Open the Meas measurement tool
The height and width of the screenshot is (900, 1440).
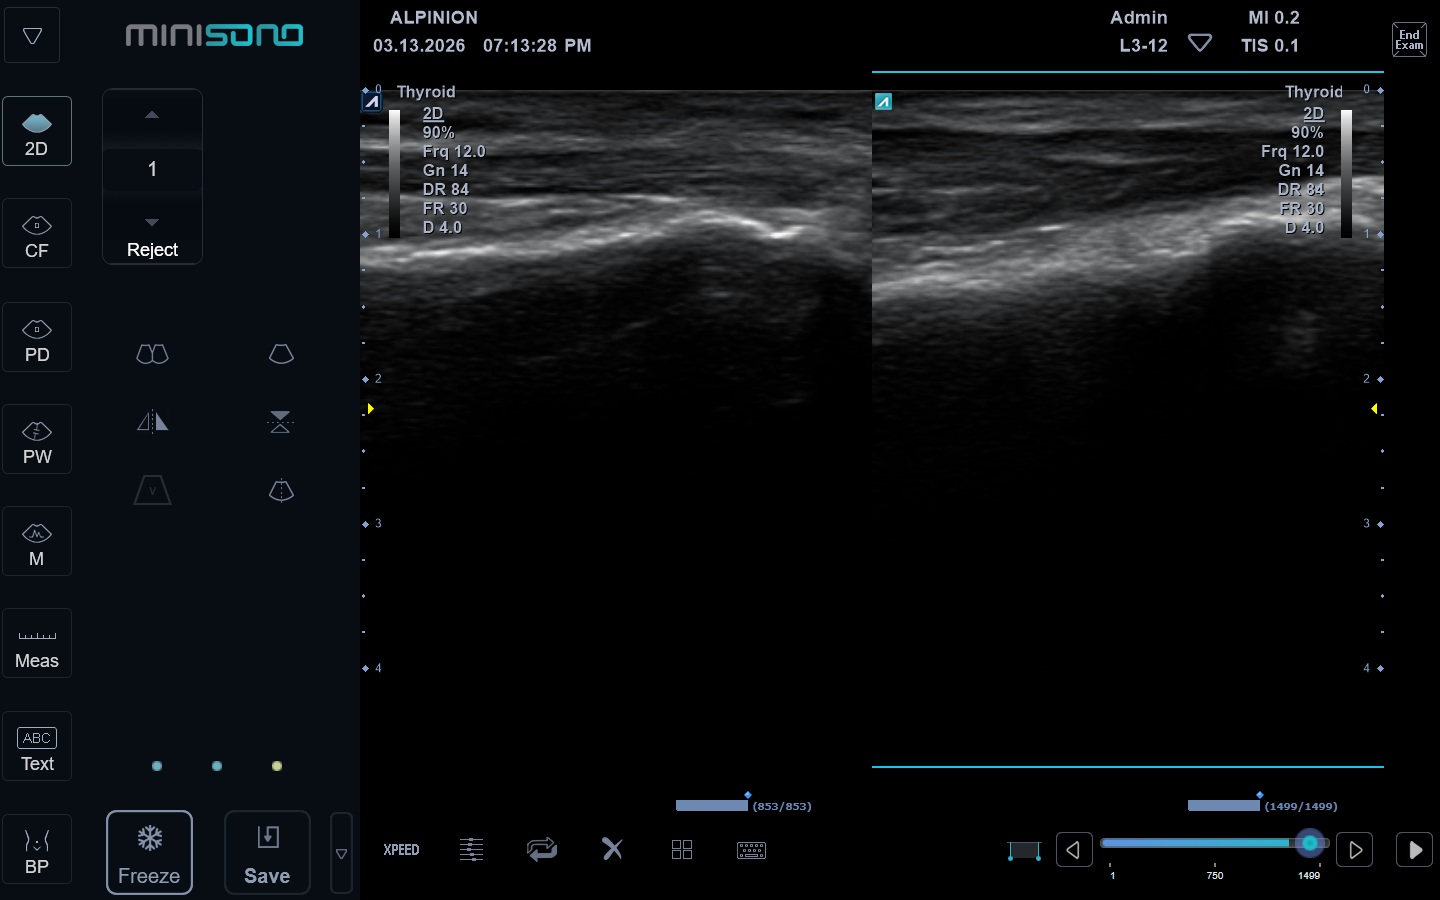(x=37, y=644)
